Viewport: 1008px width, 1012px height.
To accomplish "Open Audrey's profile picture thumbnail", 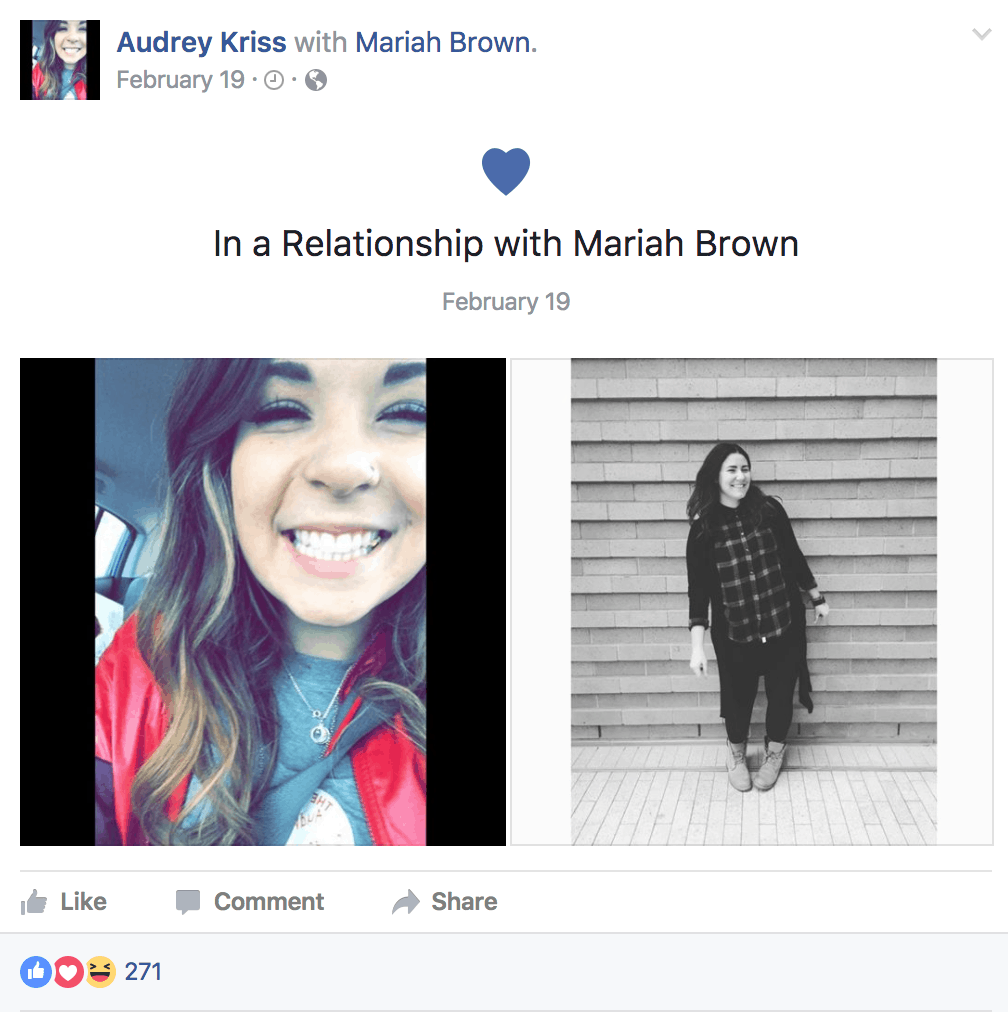I will (60, 60).
